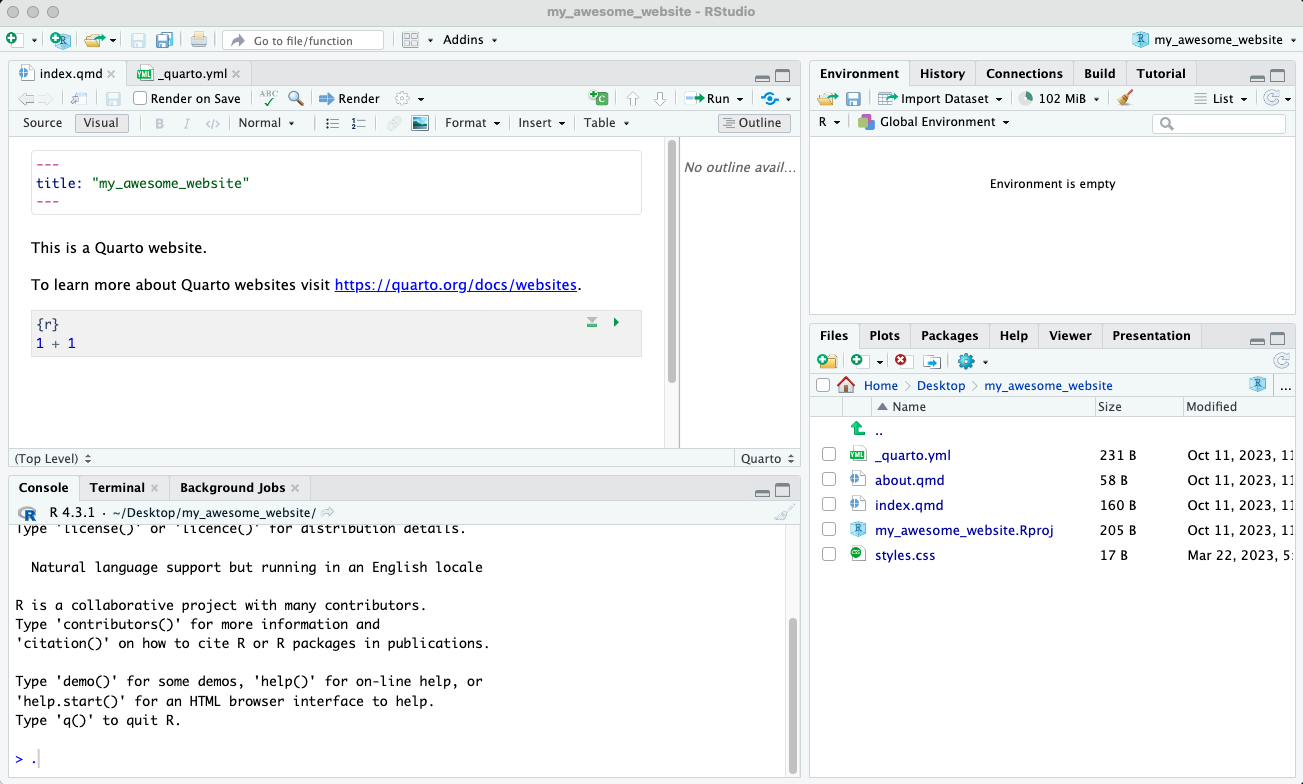The height and width of the screenshot is (784, 1303).
Task: Click the Go to file/function field
Action: click(303, 40)
